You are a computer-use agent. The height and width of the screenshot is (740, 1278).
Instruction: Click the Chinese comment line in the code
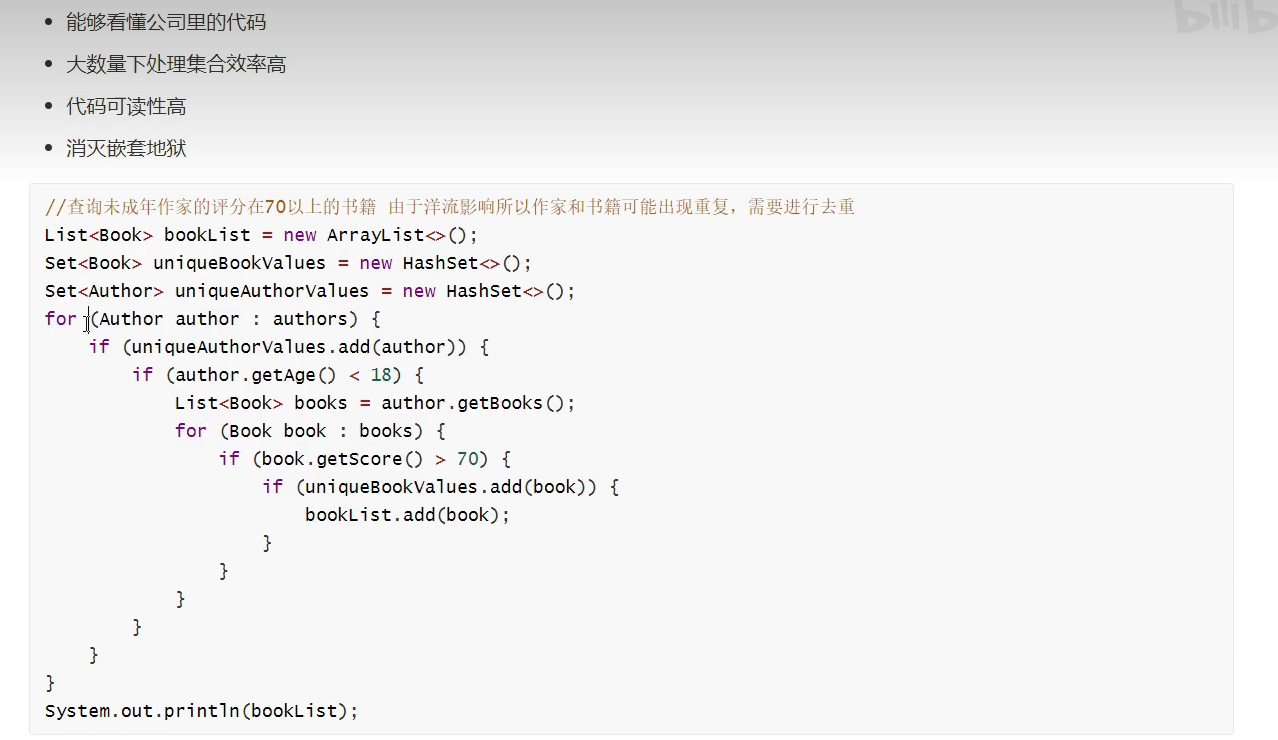pyautogui.click(x=450, y=207)
